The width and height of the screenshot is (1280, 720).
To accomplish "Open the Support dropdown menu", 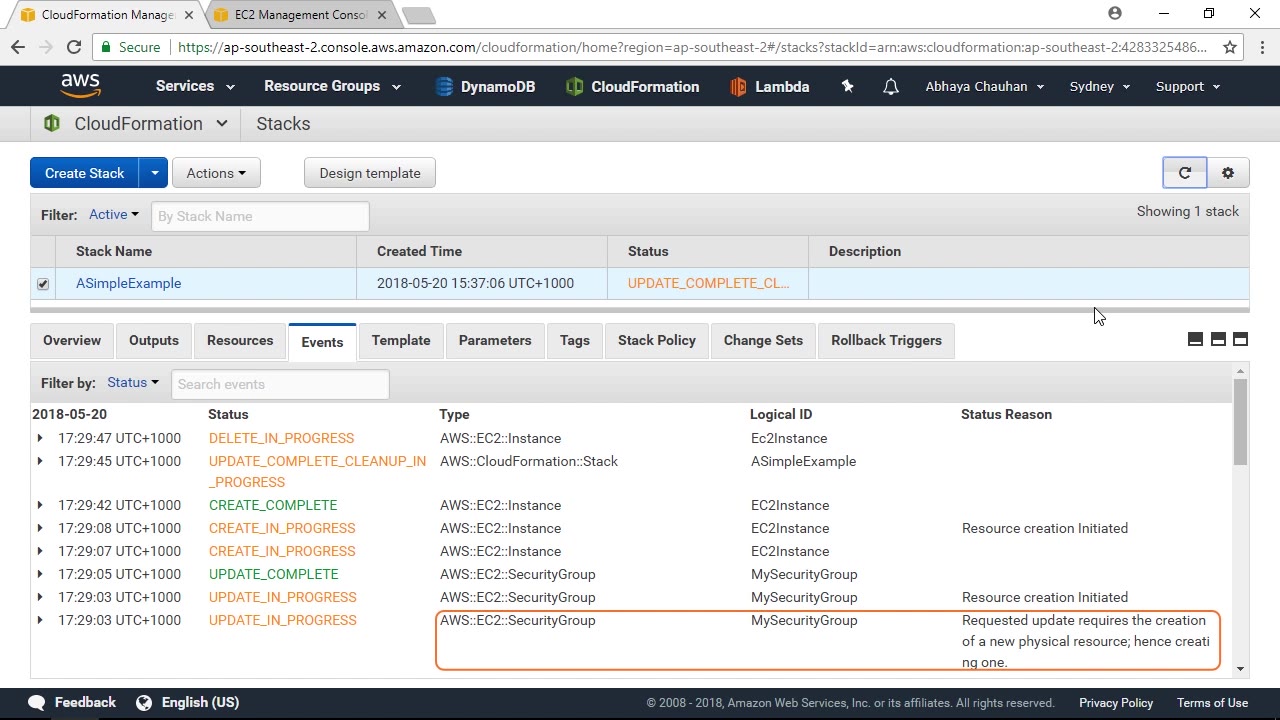I will coord(1188,86).
